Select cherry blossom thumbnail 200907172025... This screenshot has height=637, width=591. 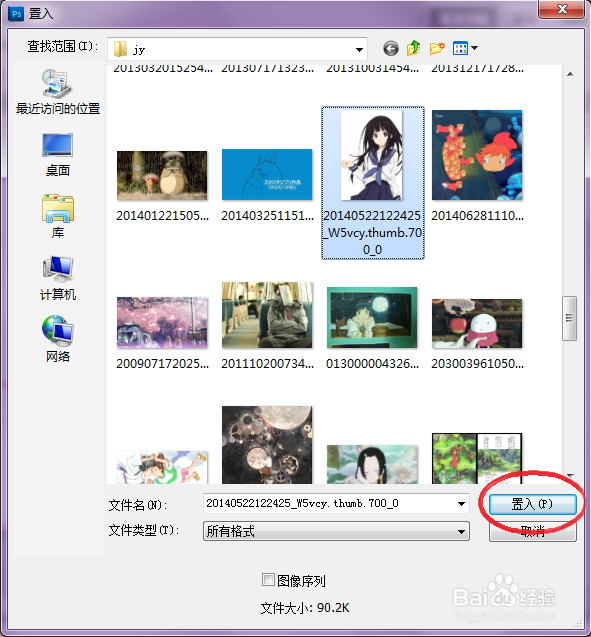162,323
